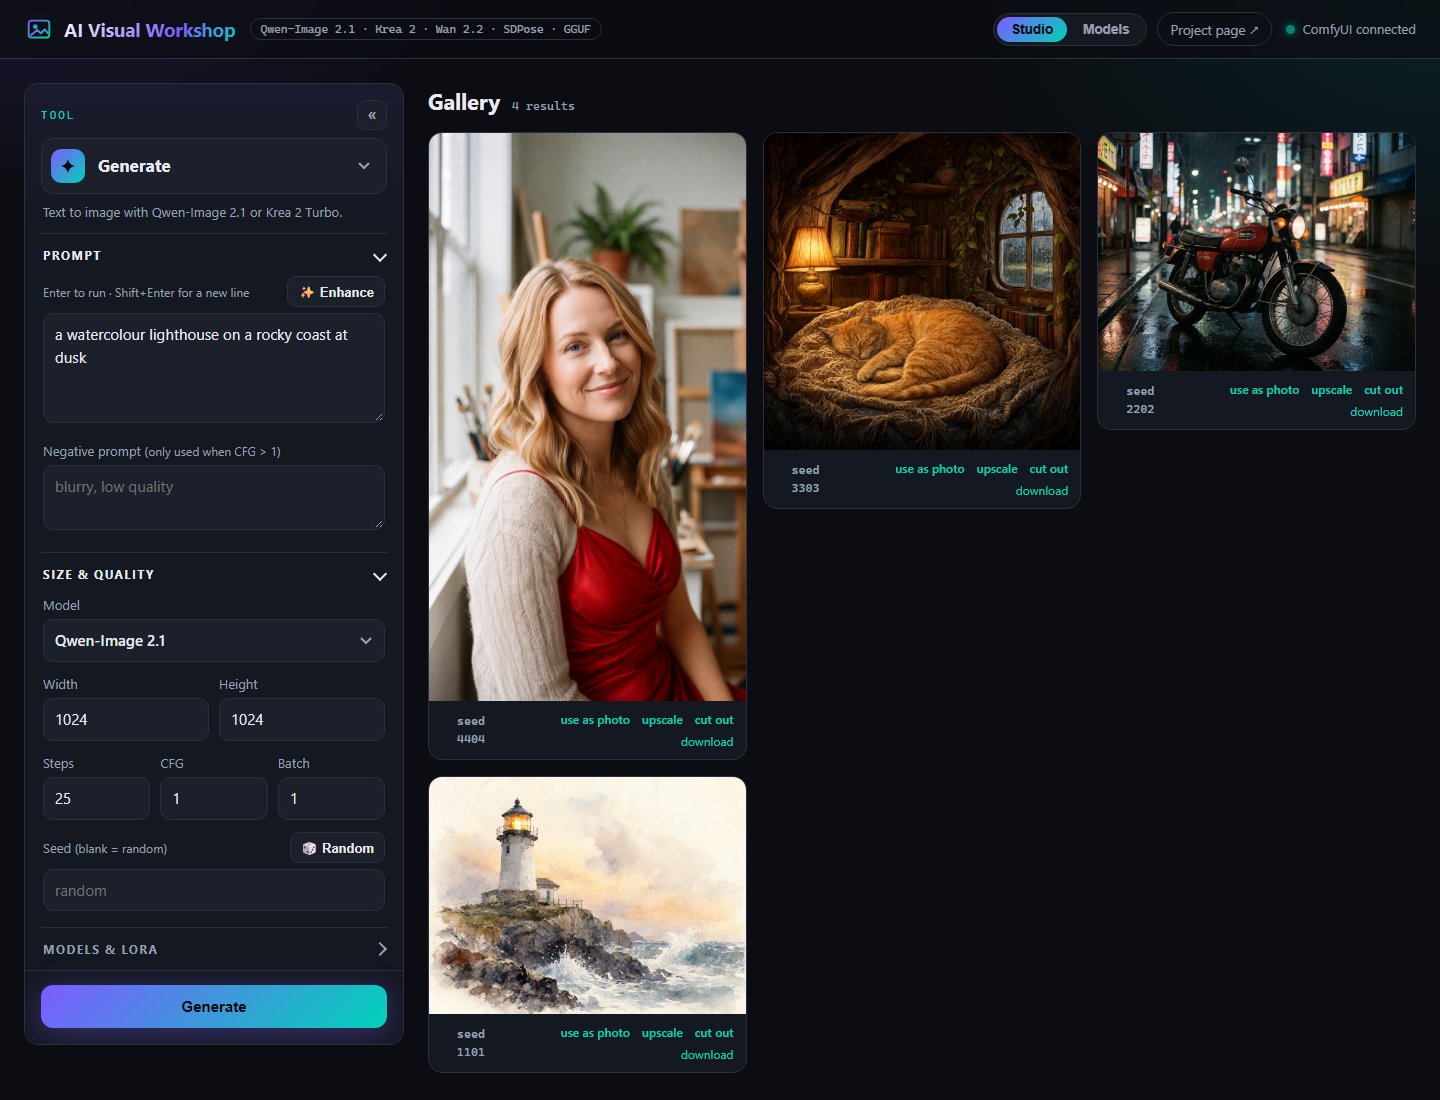Download the seed 2202 image
The width and height of the screenshot is (1440, 1100).
1376,412
